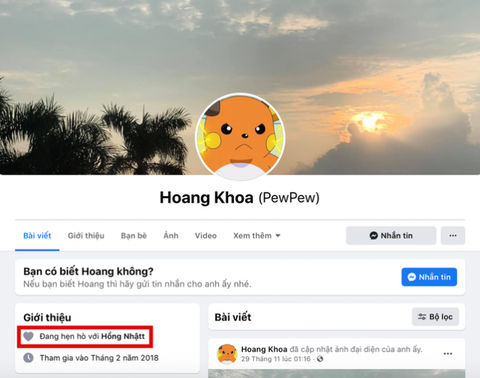The width and height of the screenshot is (480, 378).
Task: Go to the Video tab
Action: pos(206,236)
